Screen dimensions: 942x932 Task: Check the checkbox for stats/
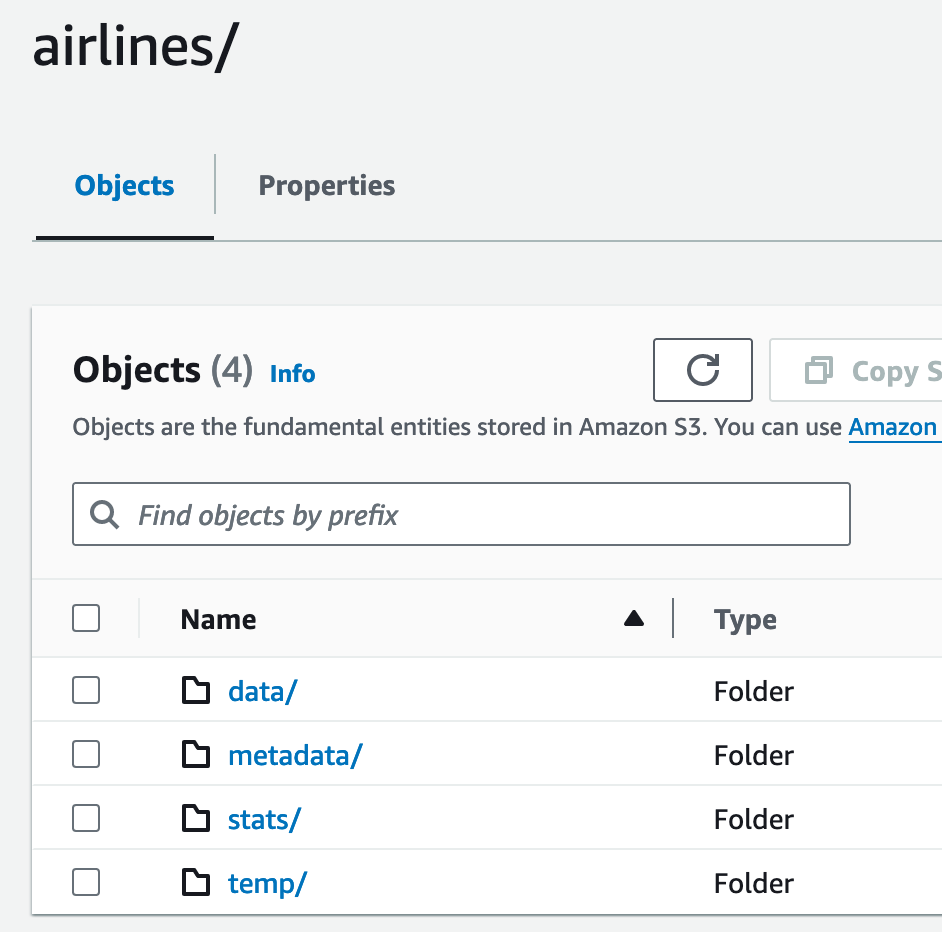(x=85, y=818)
